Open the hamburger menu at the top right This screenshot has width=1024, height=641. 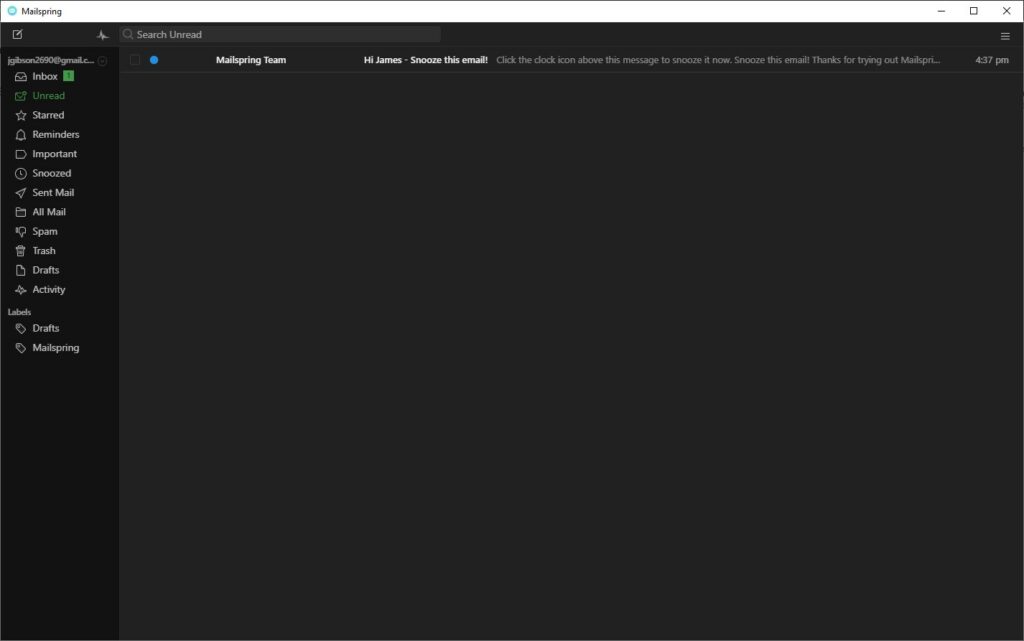pyautogui.click(x=1005, y=37)
